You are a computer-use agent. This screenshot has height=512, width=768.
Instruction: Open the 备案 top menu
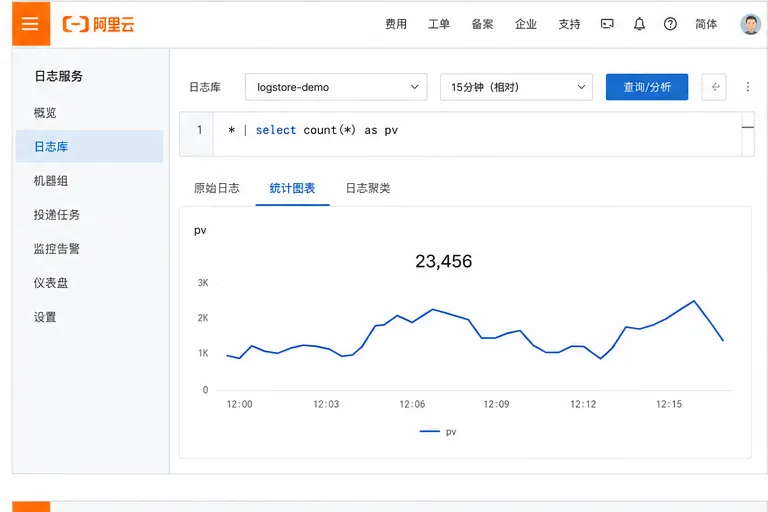pos(482,24)
